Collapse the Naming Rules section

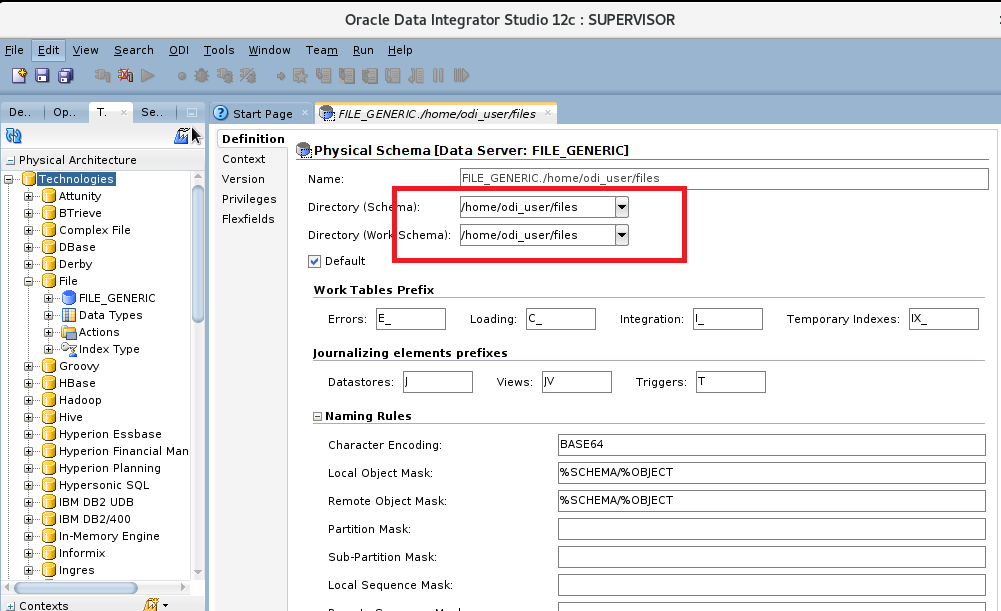pyautogui.click(x=317, y=416)
